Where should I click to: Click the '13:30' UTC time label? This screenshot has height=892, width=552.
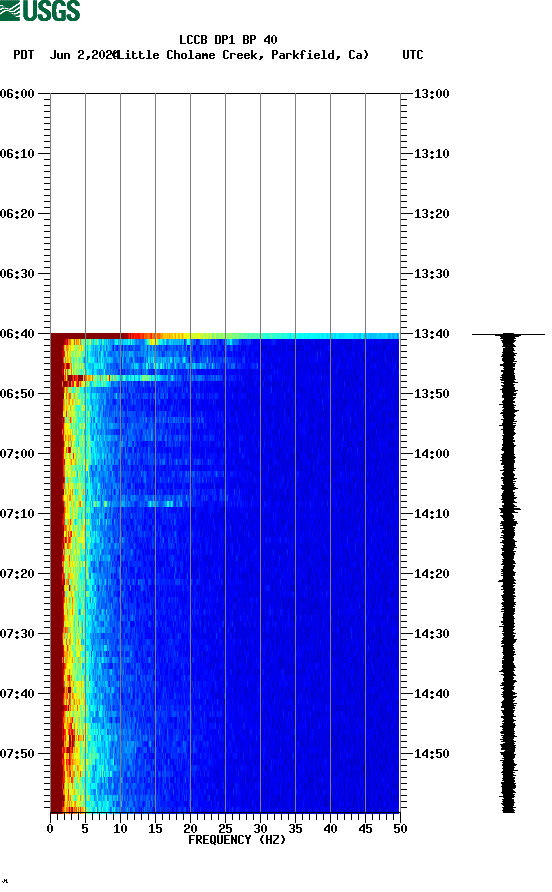click(x=432, y=274)
